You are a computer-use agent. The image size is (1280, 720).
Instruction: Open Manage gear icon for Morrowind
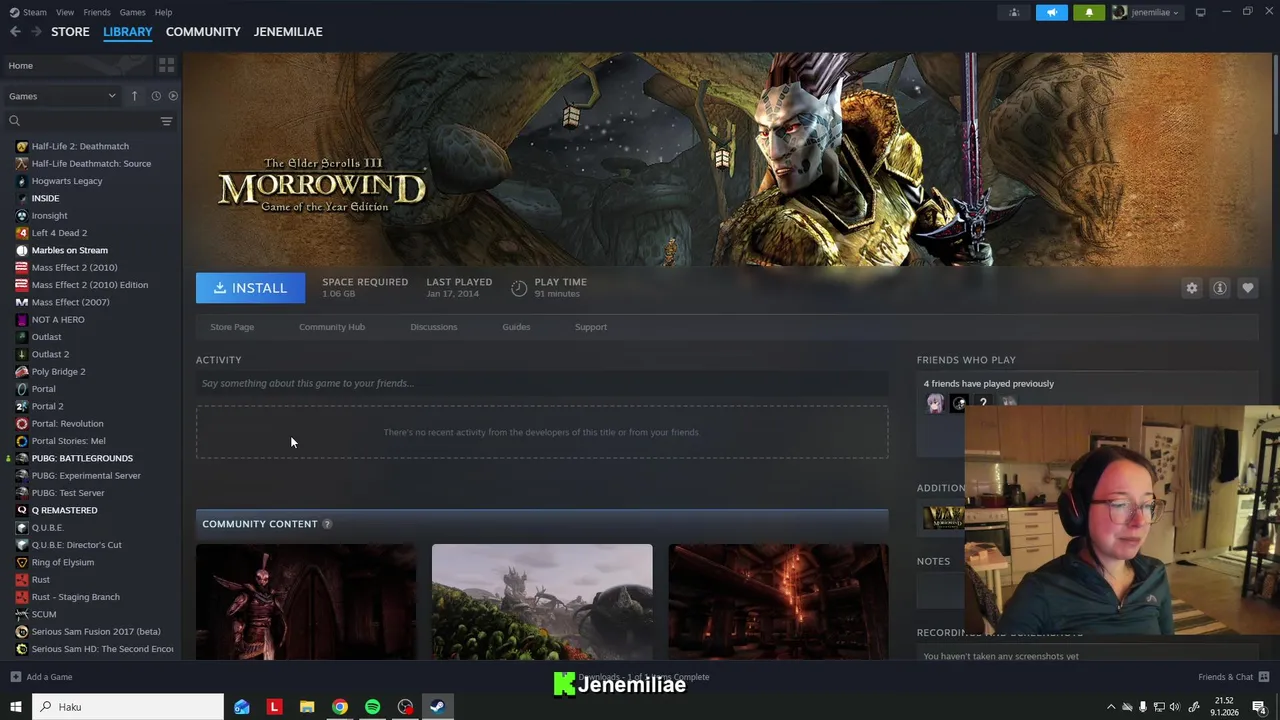(1191, 288)
